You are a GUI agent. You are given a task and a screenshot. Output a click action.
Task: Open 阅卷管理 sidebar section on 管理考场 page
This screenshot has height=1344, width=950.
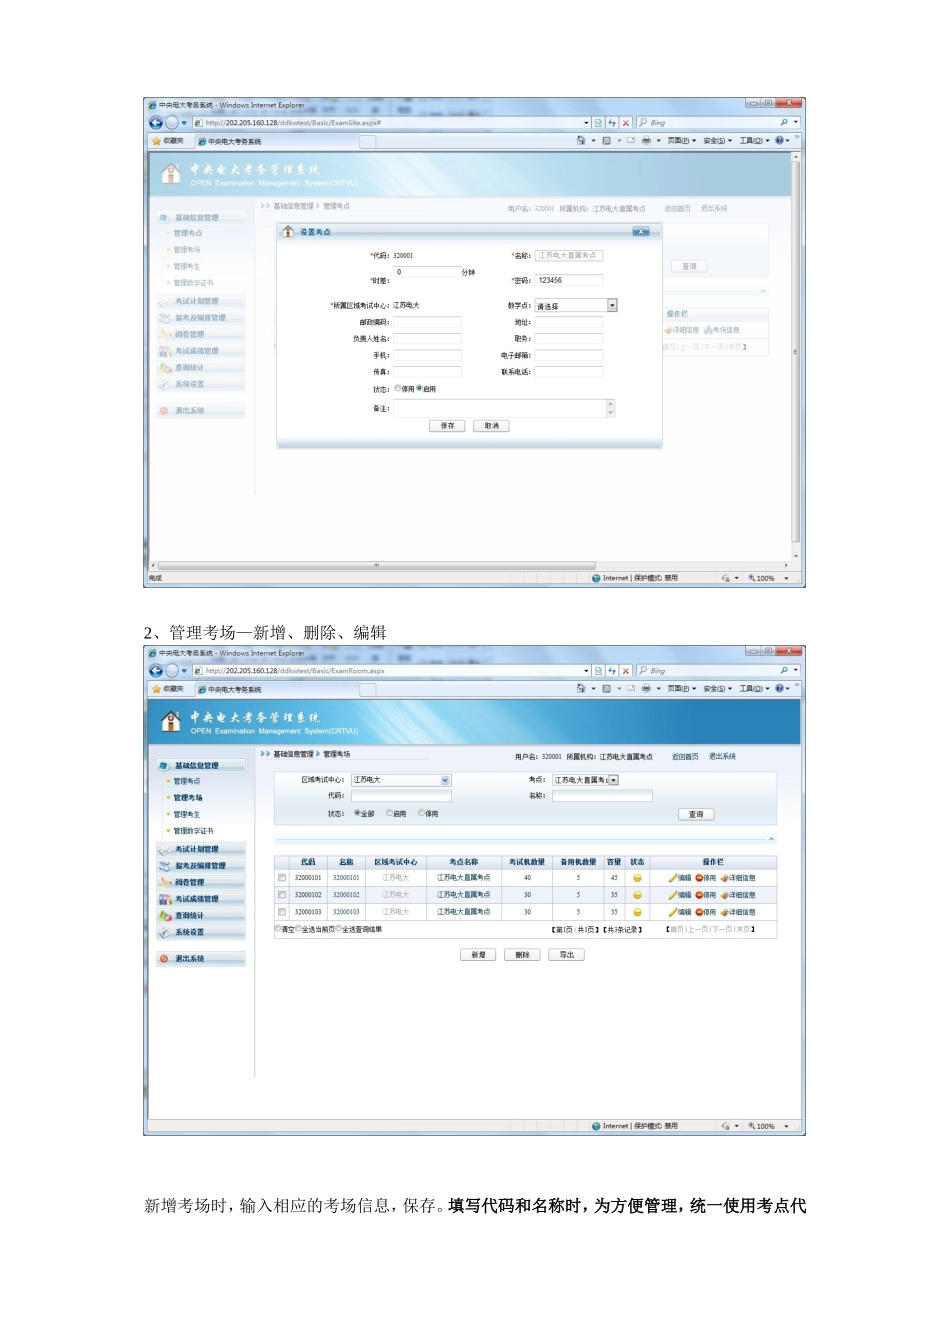coord(201,883)
